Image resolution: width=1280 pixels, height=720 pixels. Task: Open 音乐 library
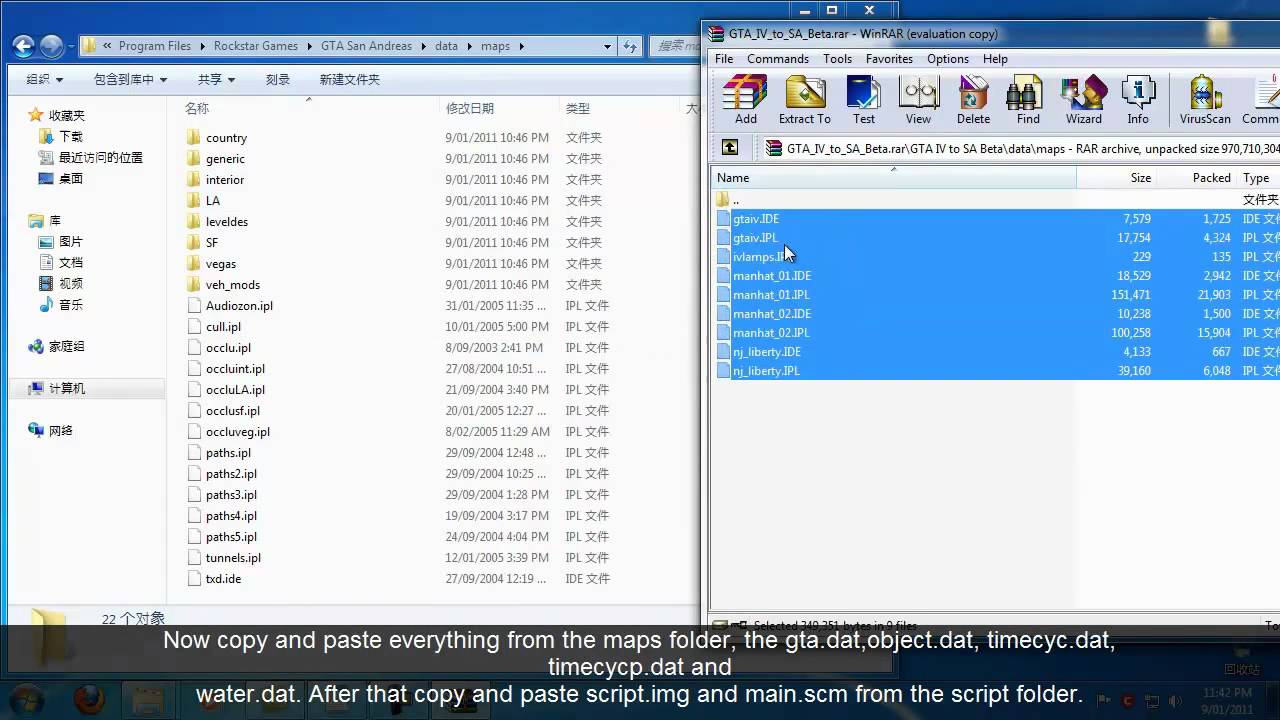pos(71,304)
